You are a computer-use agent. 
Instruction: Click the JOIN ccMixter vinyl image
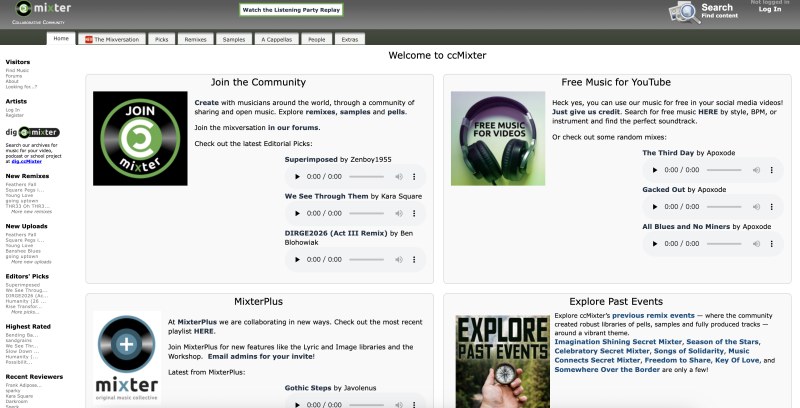[140, 138]
